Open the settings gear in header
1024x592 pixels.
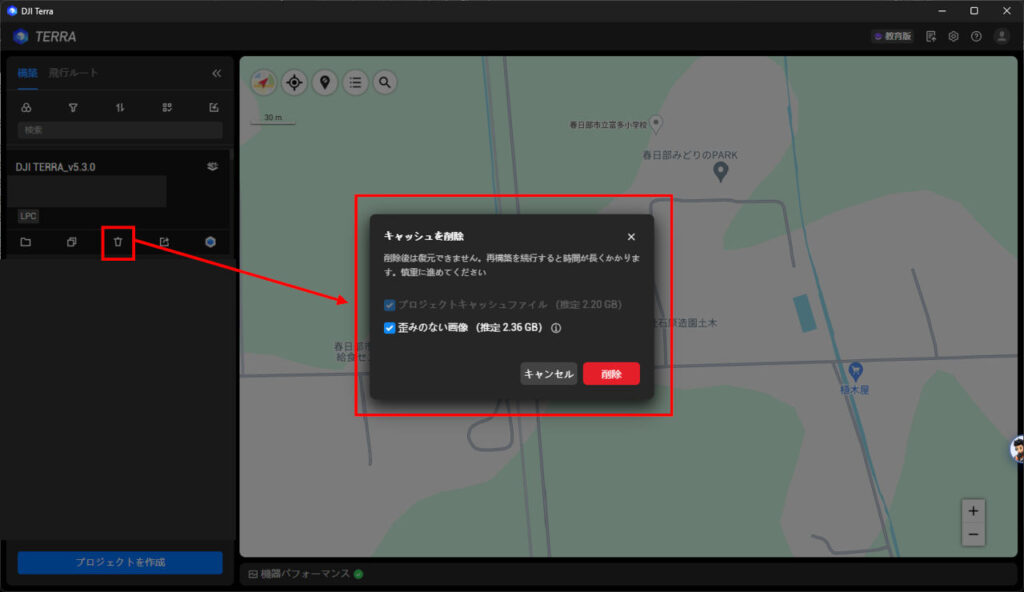(953, 37)
